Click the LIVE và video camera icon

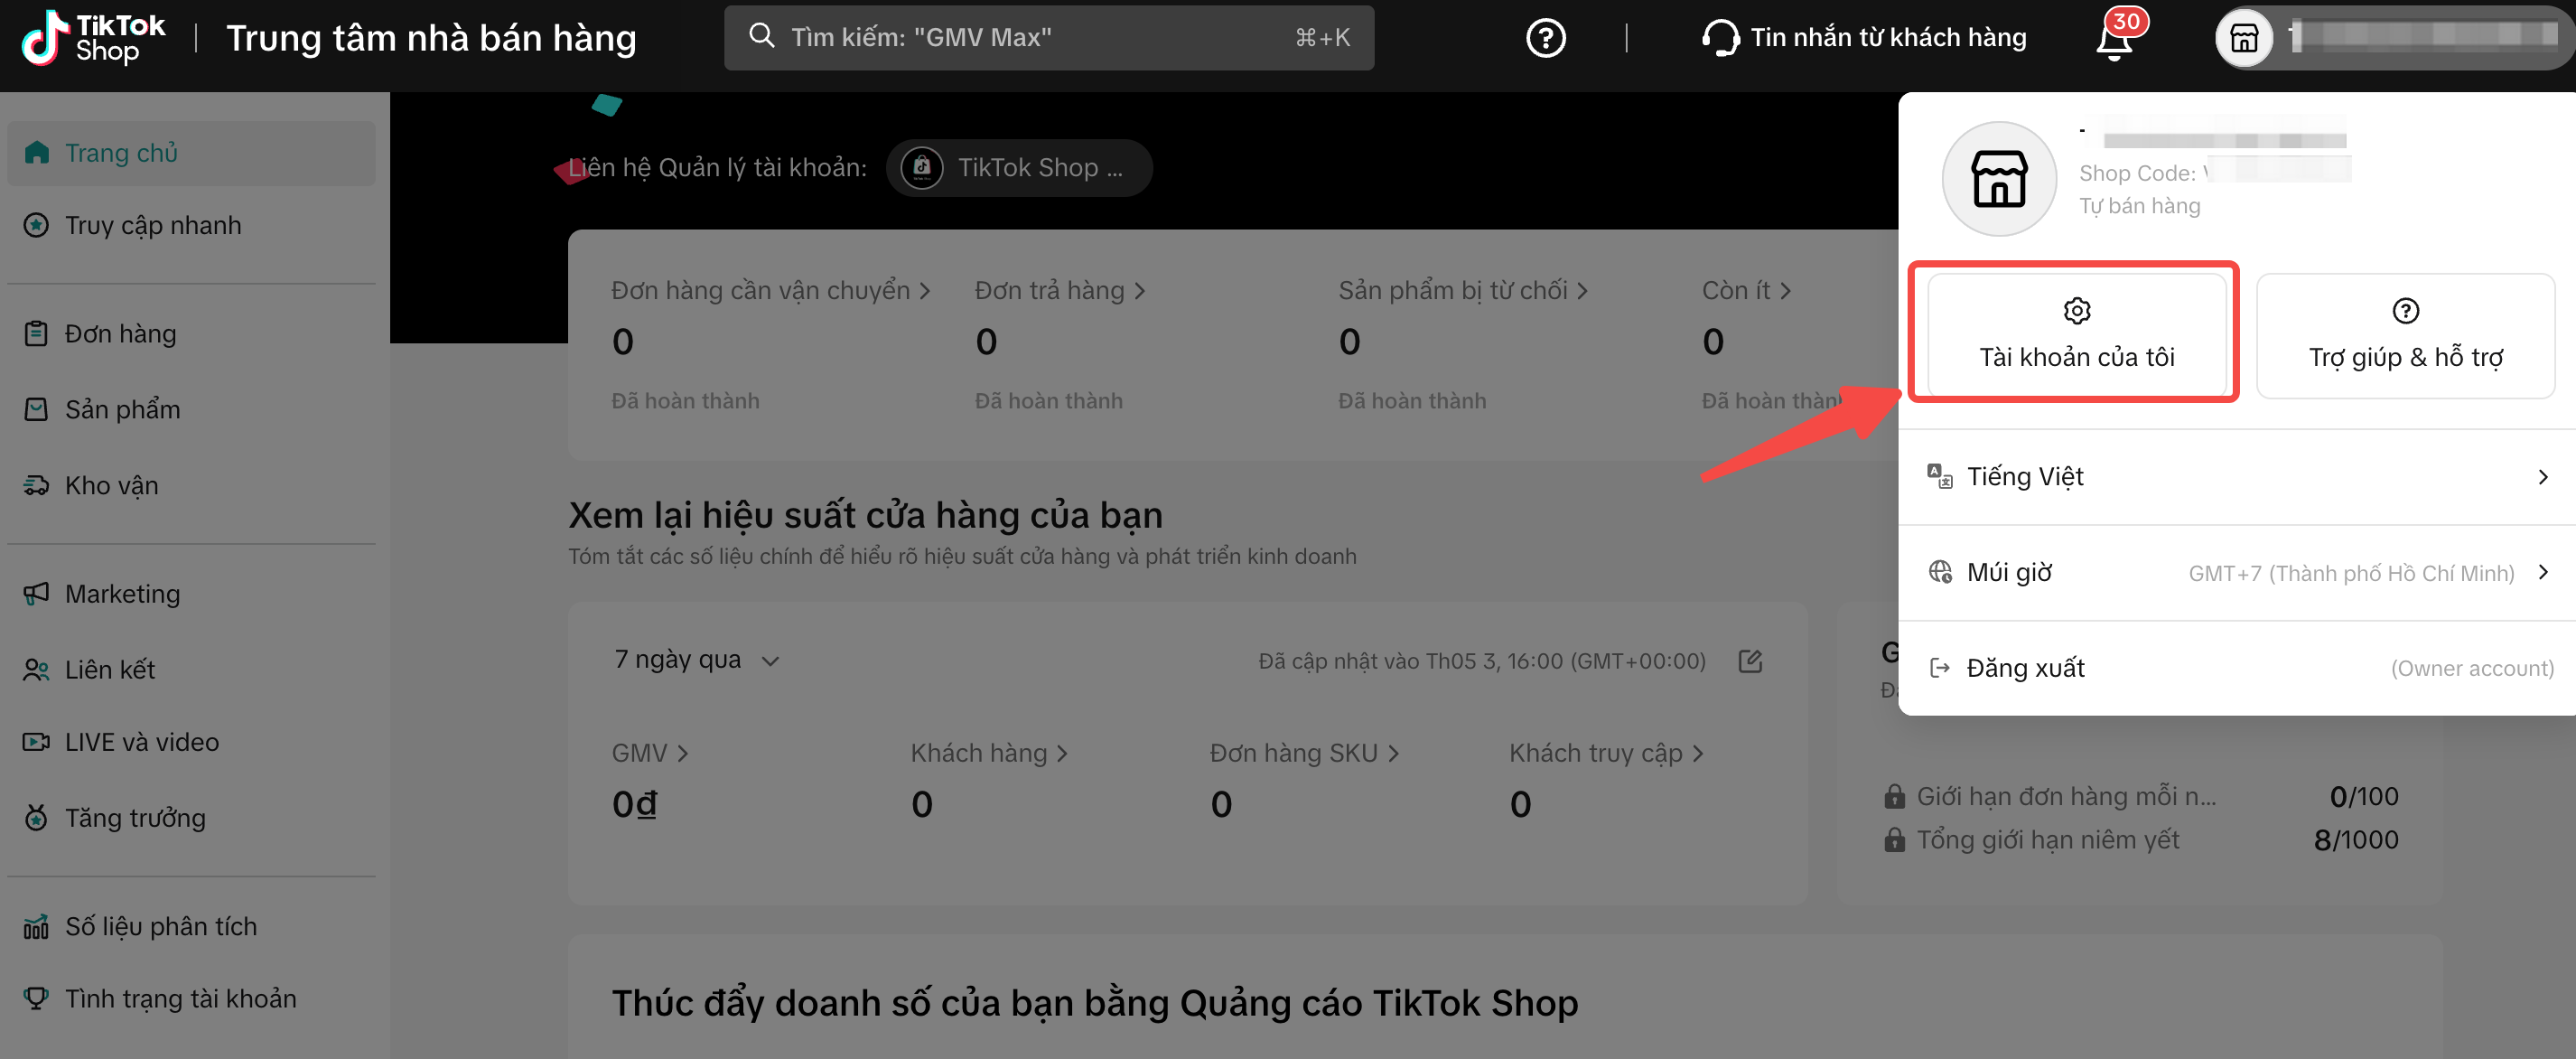click(x=36, y=742)
